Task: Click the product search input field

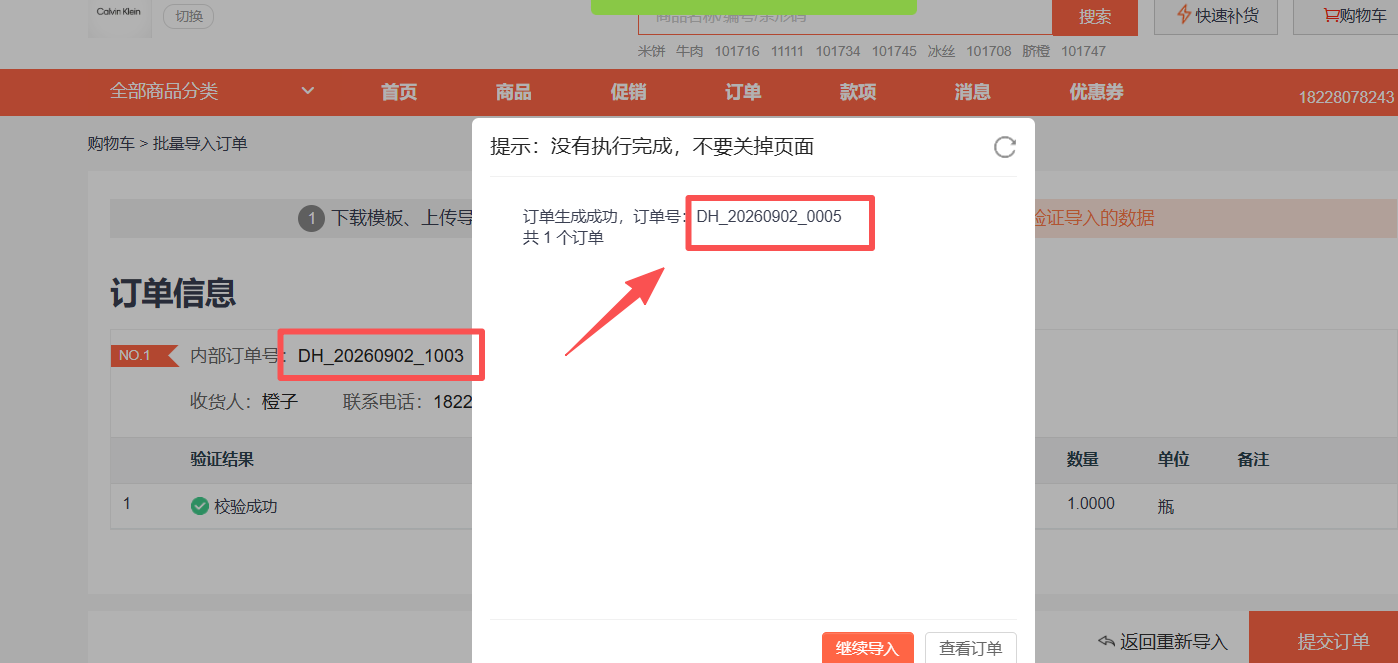Action: click(x=845, y=17)
